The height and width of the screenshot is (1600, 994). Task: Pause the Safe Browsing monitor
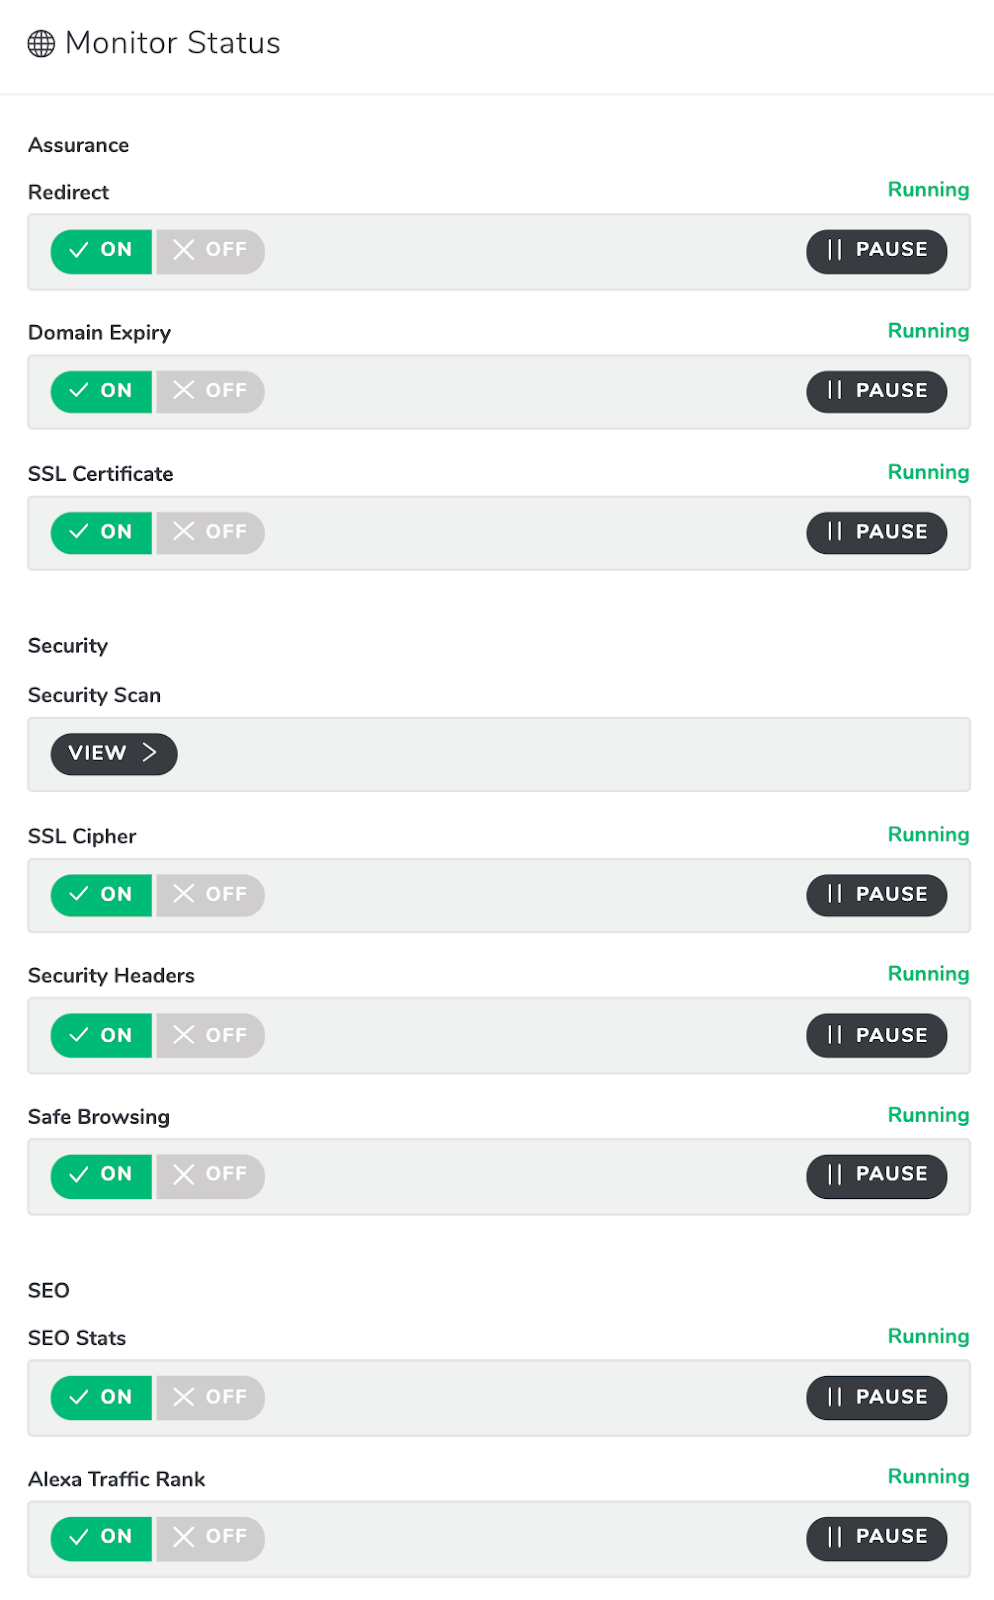pos(876,1175)
